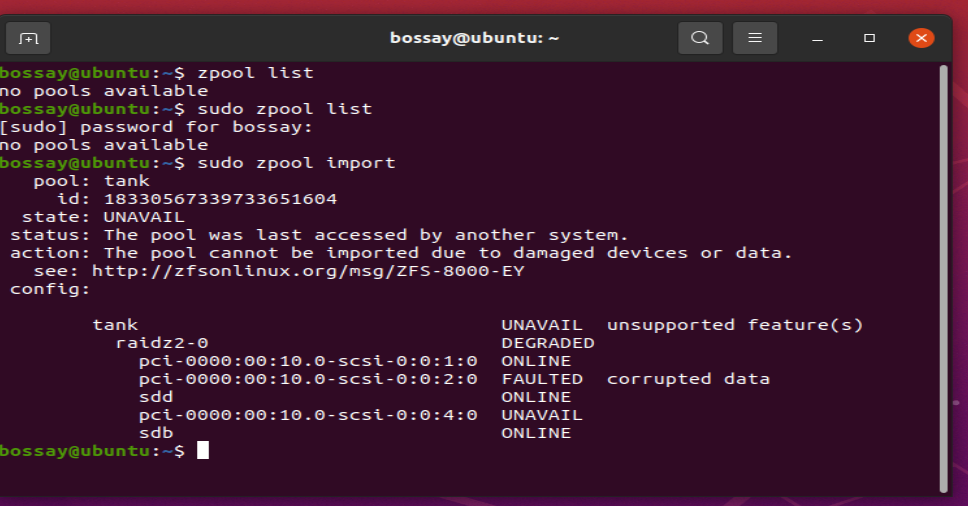
Task: Click the sdb device entry
Action: [x=156, y=433]
